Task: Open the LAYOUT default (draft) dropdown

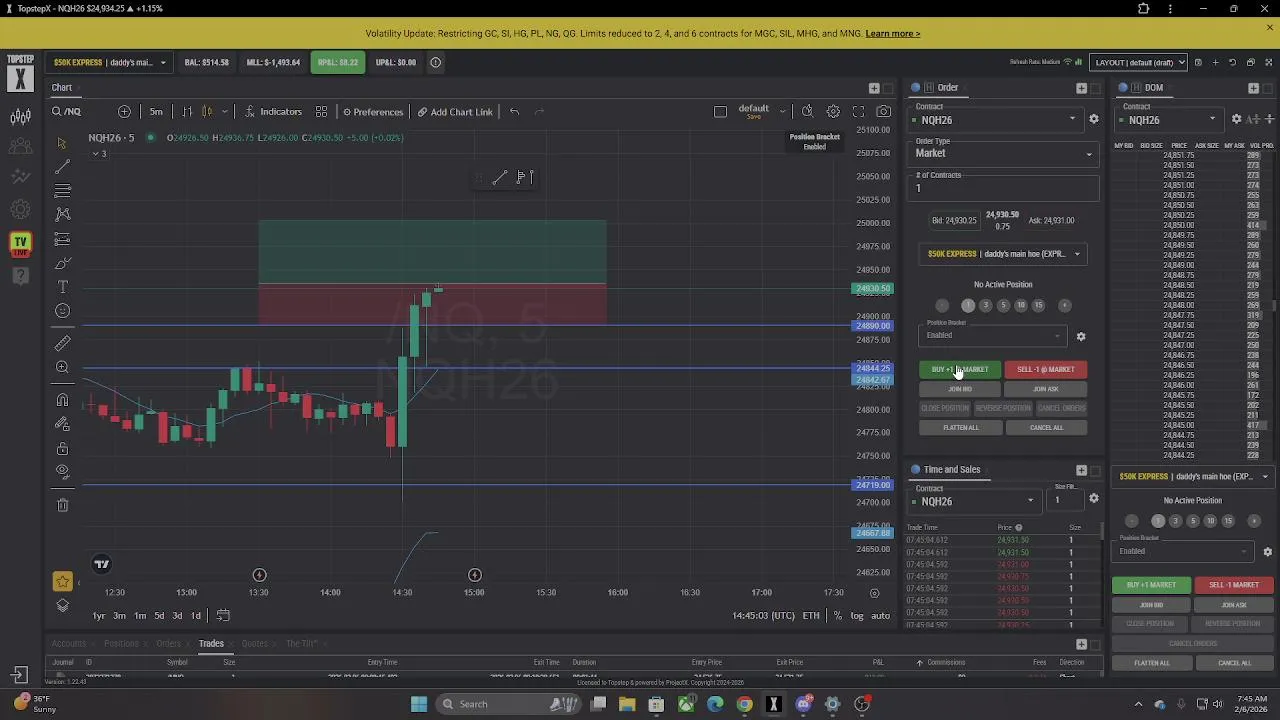Action: point(1138,62)
